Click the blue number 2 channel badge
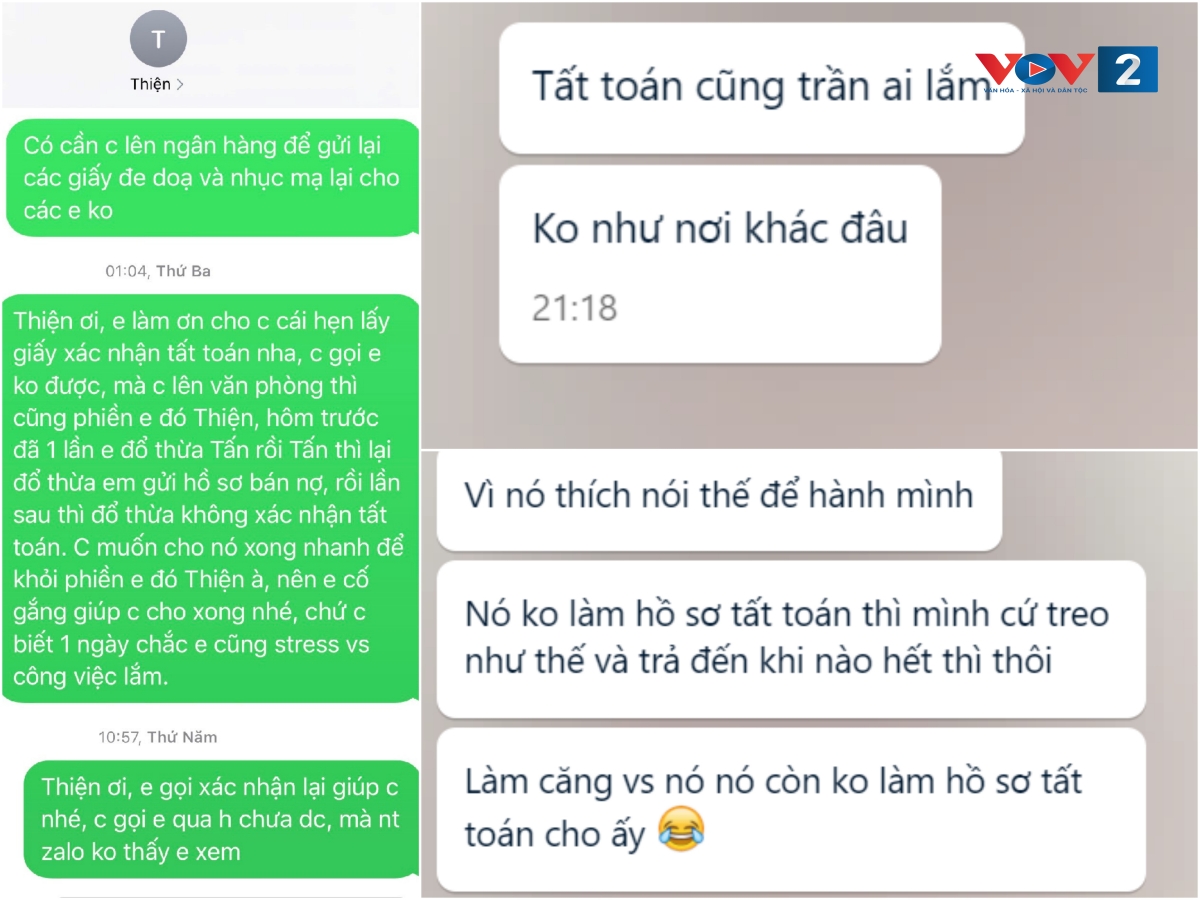Screen dimensions: 1200x900 pos(1128,69)
